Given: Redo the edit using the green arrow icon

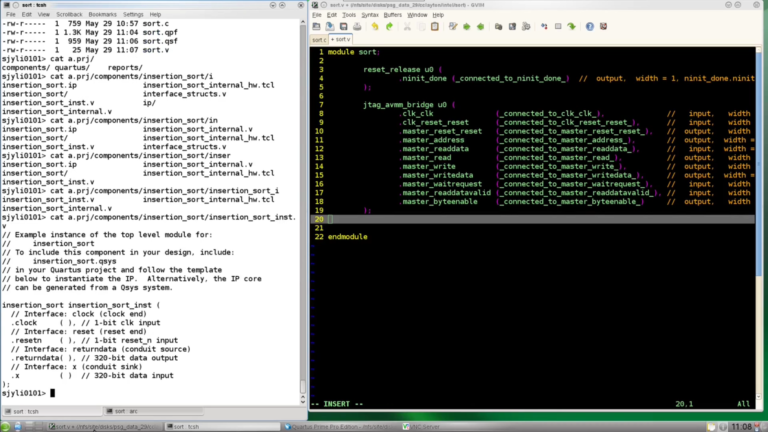Looking at the screenshot, I should (x=389, y=26).
